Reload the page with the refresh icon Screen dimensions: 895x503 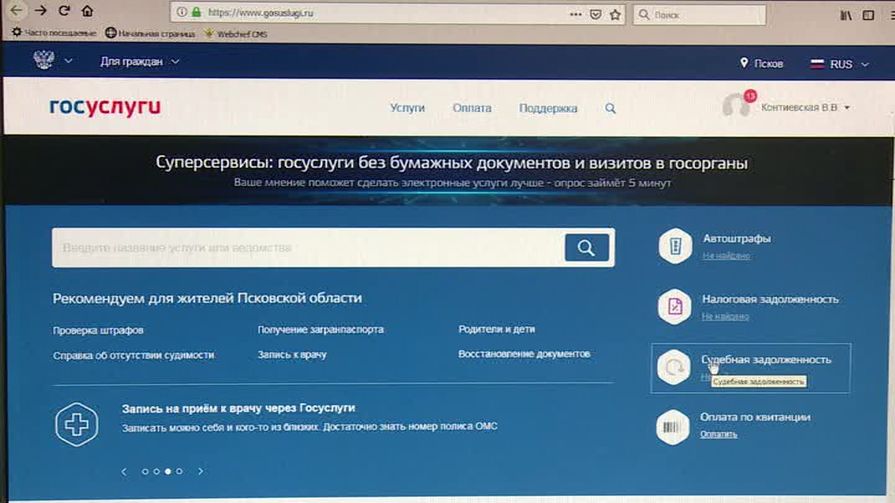pos(64,10)
